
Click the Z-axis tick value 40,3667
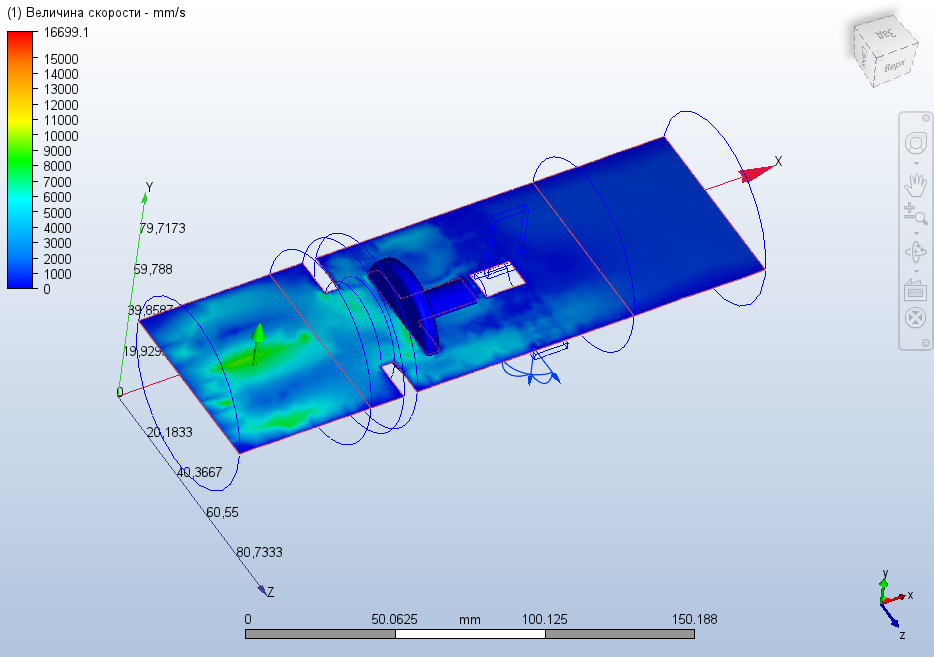(200, 472)
